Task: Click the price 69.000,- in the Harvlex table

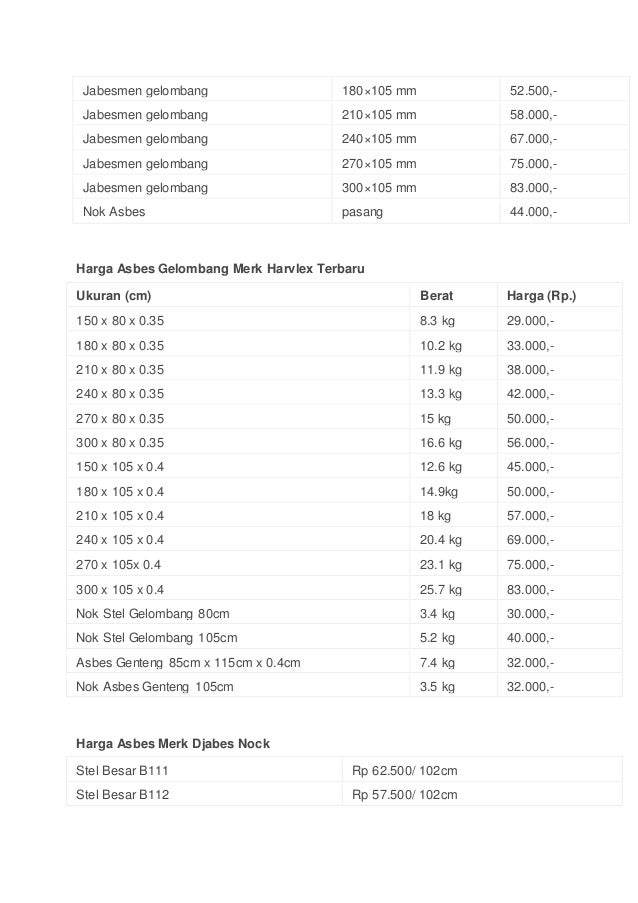Action: (x=530, y=540)
